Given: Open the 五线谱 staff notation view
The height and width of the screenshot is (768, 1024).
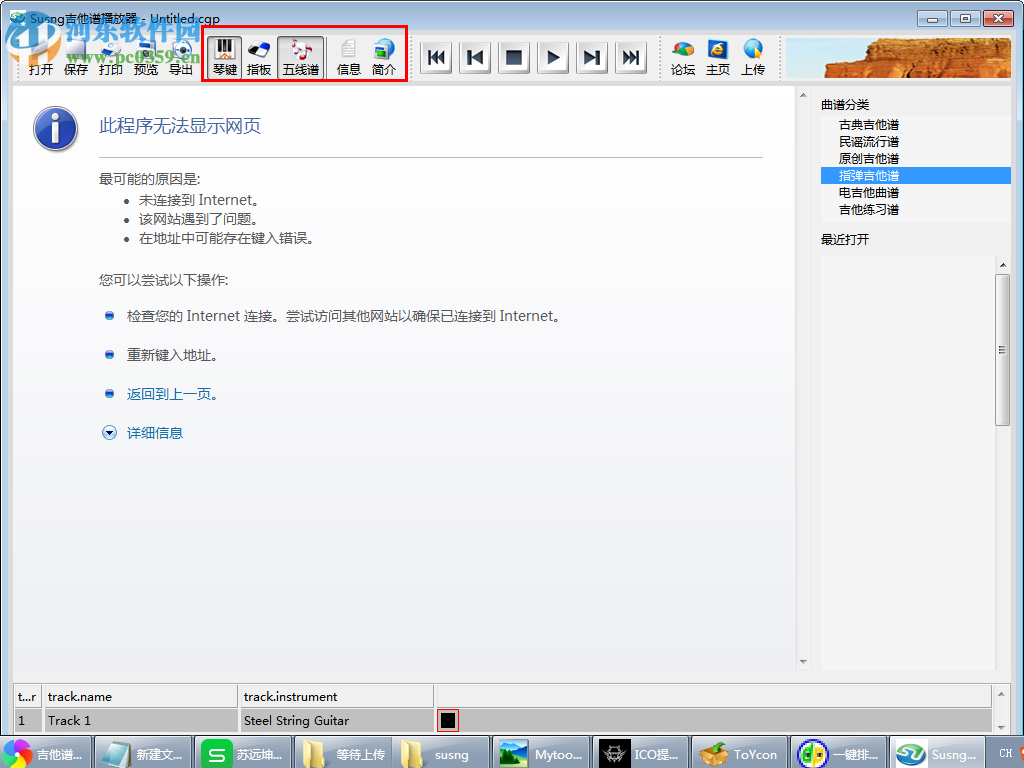Looking at the screenshot, I should coord(301,57).
